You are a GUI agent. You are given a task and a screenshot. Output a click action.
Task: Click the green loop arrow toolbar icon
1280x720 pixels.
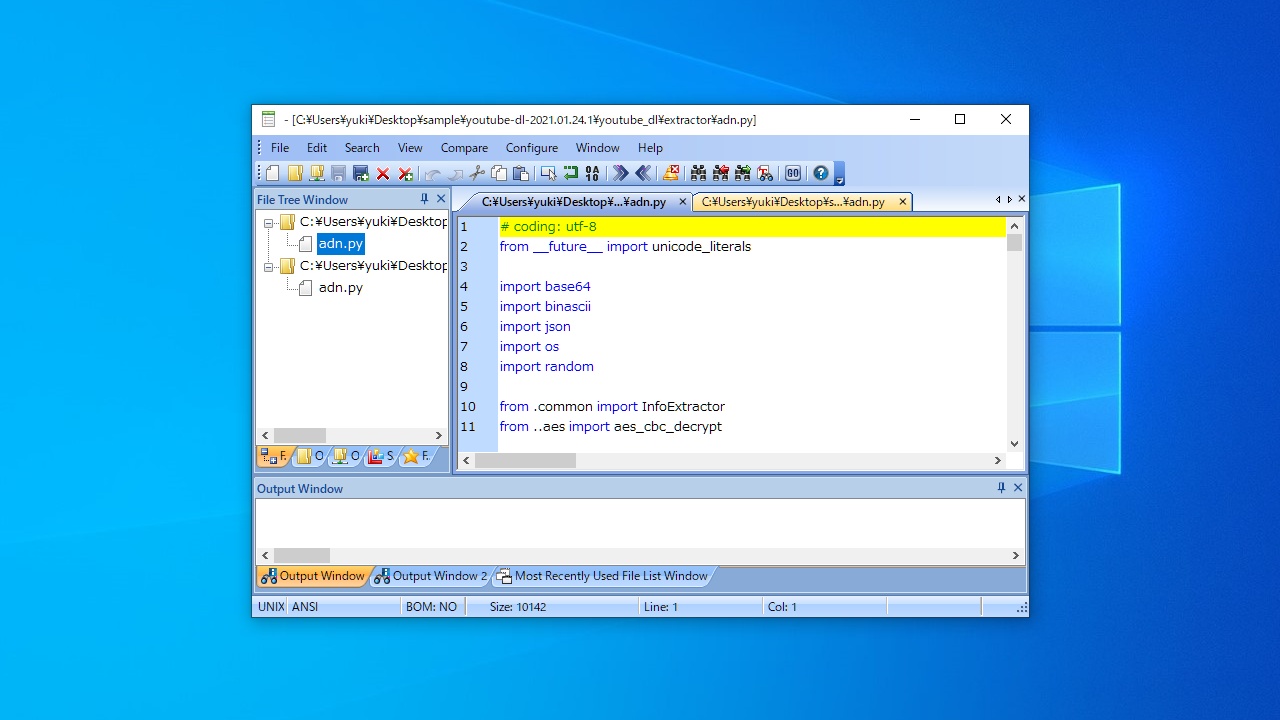click(570, 173)
